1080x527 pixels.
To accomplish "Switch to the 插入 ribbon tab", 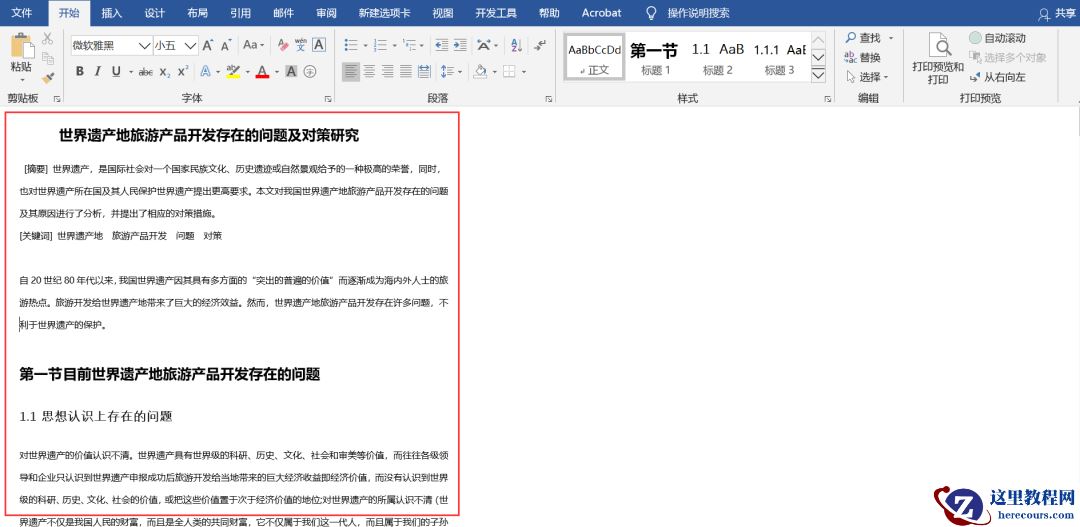I will (112, 13).
